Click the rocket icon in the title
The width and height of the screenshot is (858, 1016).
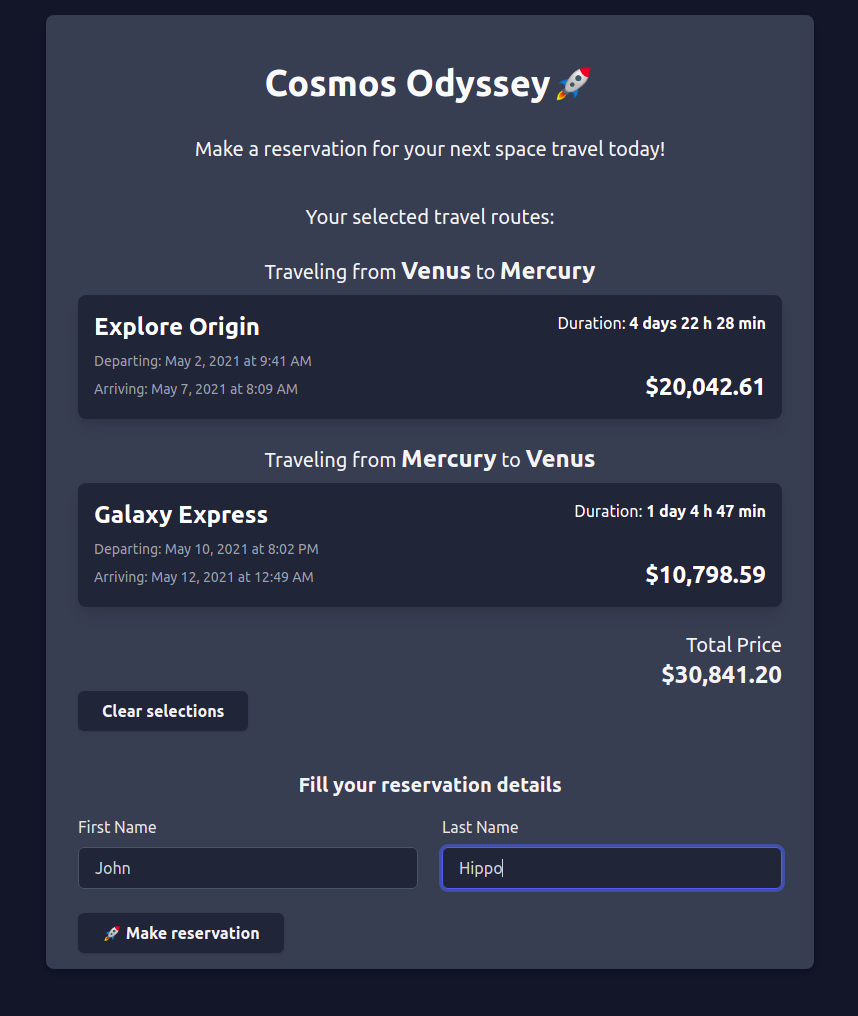[574, 82]
